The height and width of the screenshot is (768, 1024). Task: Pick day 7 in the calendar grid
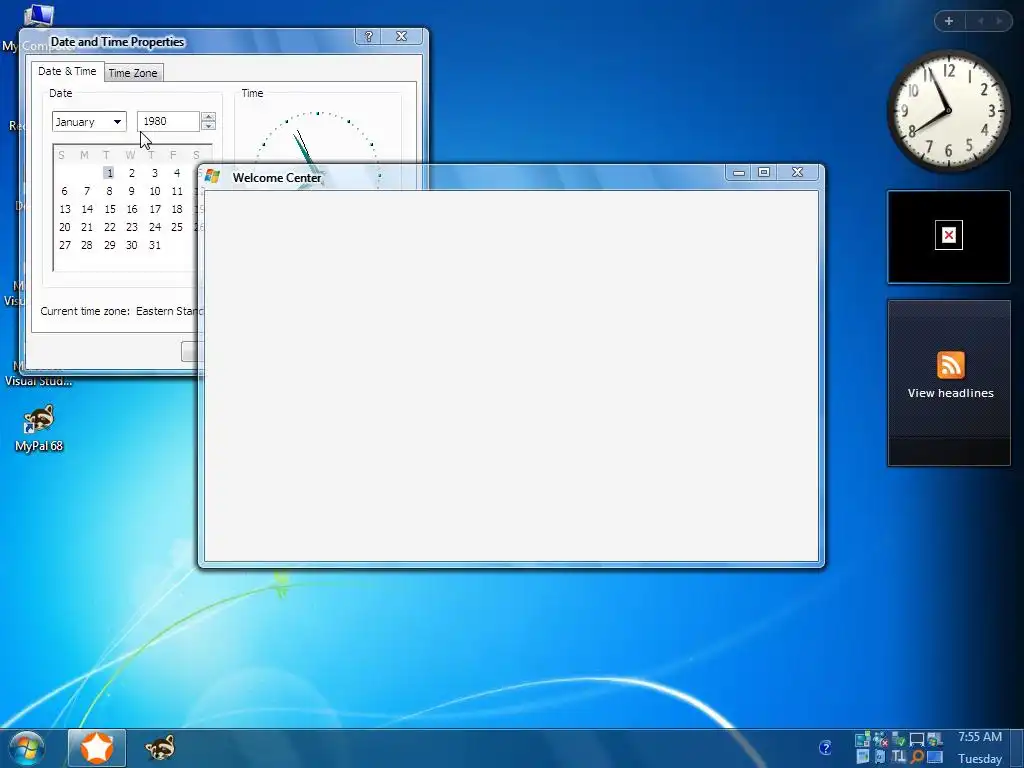pyautogui.click(x=87, y=191)
